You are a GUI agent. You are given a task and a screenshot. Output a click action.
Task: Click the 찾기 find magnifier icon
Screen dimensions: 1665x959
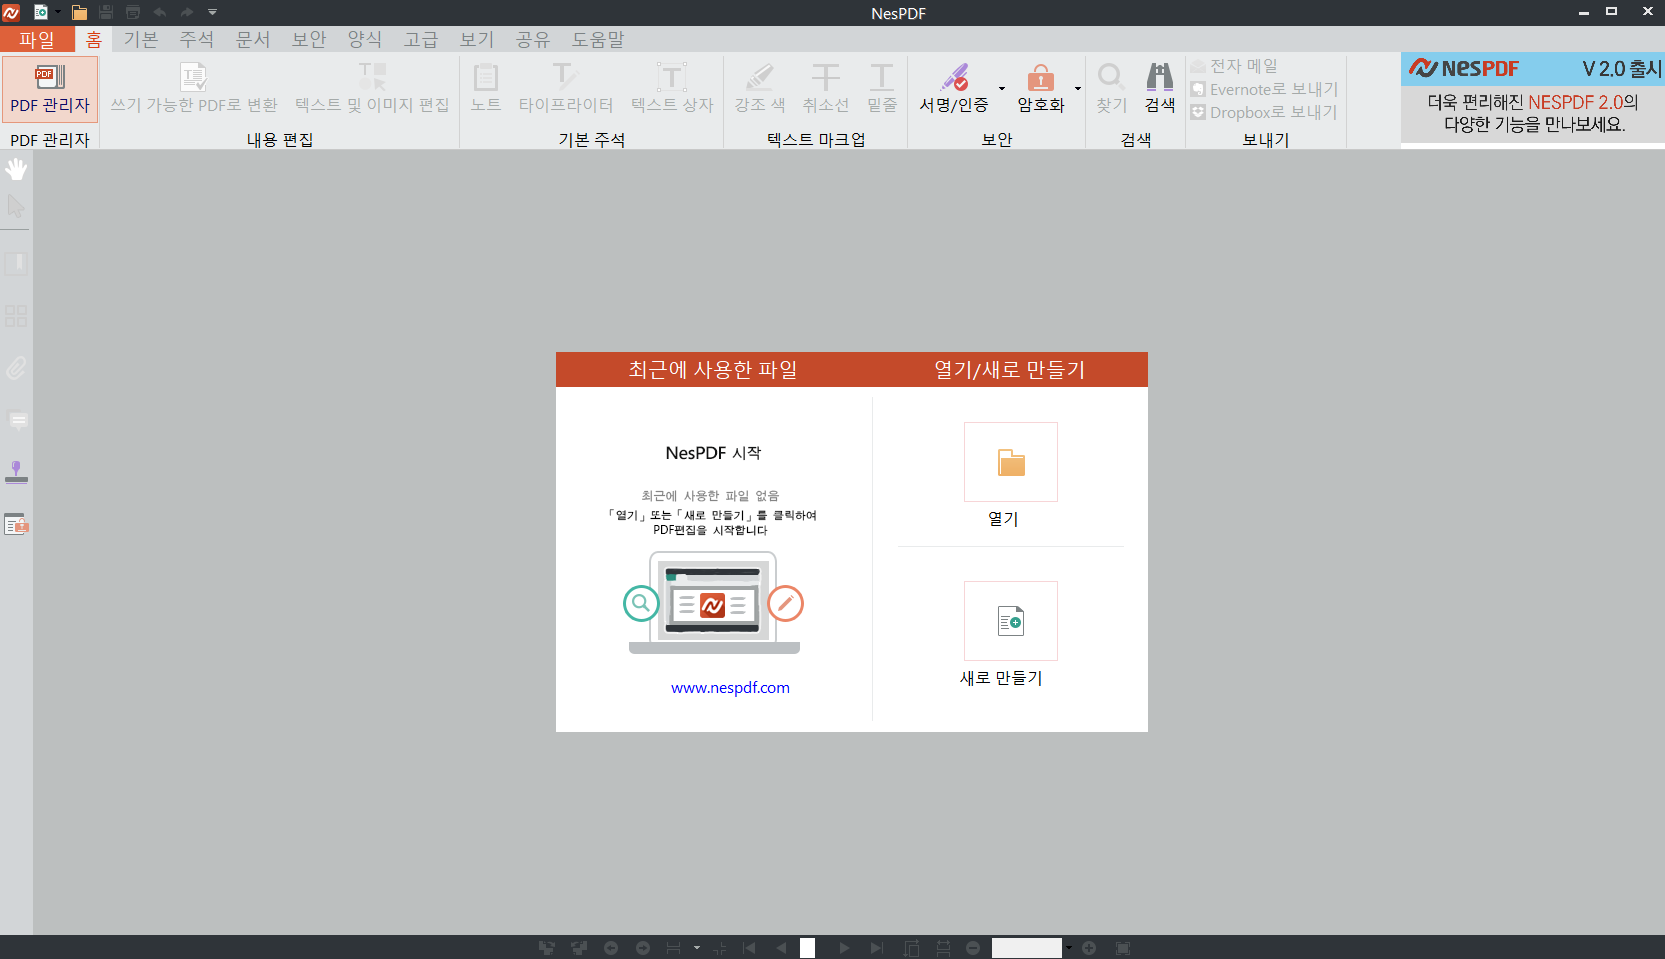[x=1111, y=78]
